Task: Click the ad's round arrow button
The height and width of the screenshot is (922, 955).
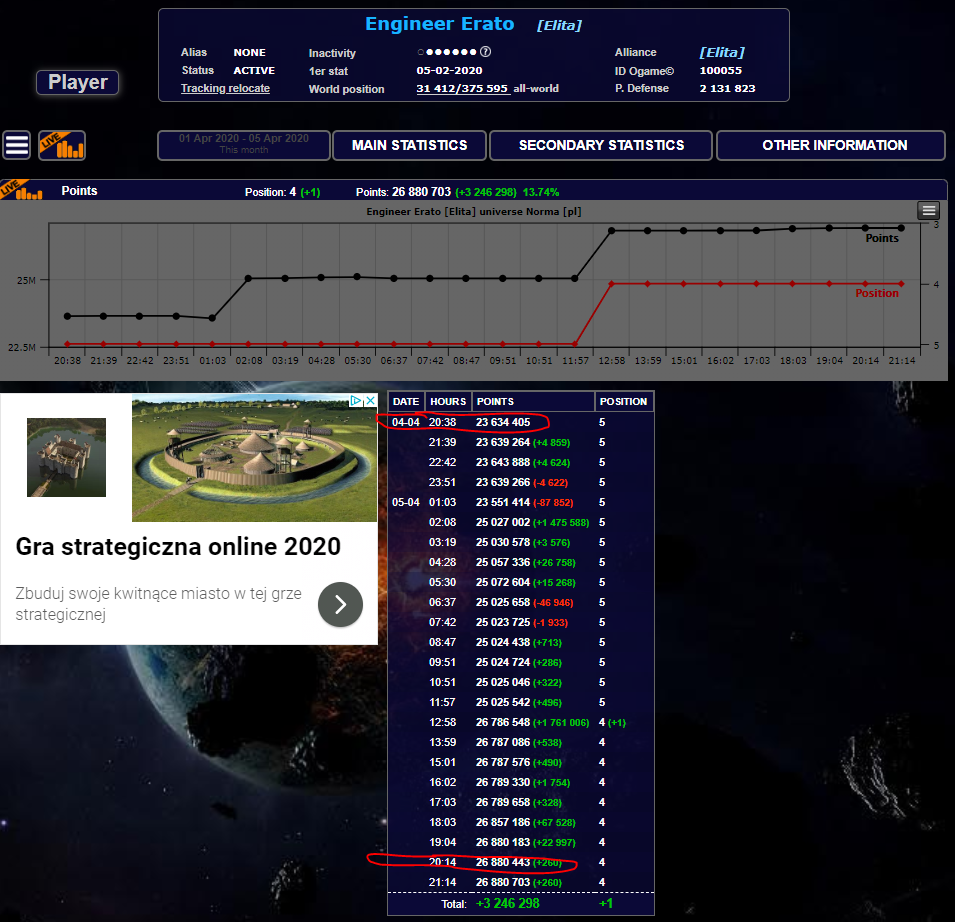Action: 340,604
